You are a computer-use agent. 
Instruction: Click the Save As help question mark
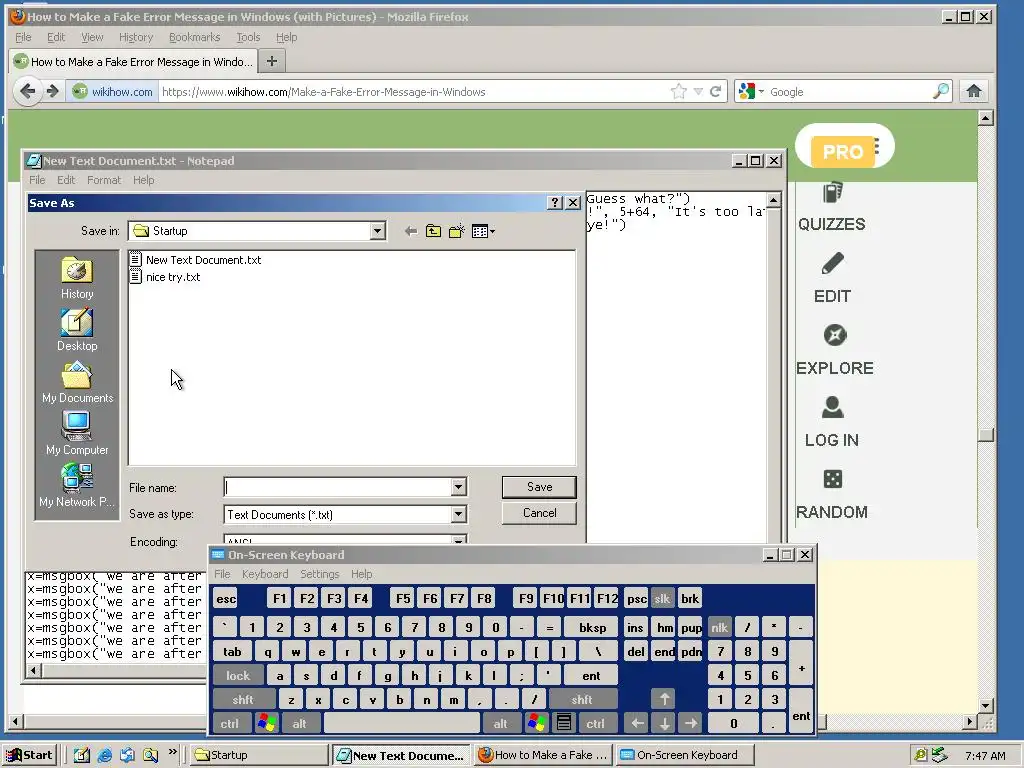click(x=554, y=203)
